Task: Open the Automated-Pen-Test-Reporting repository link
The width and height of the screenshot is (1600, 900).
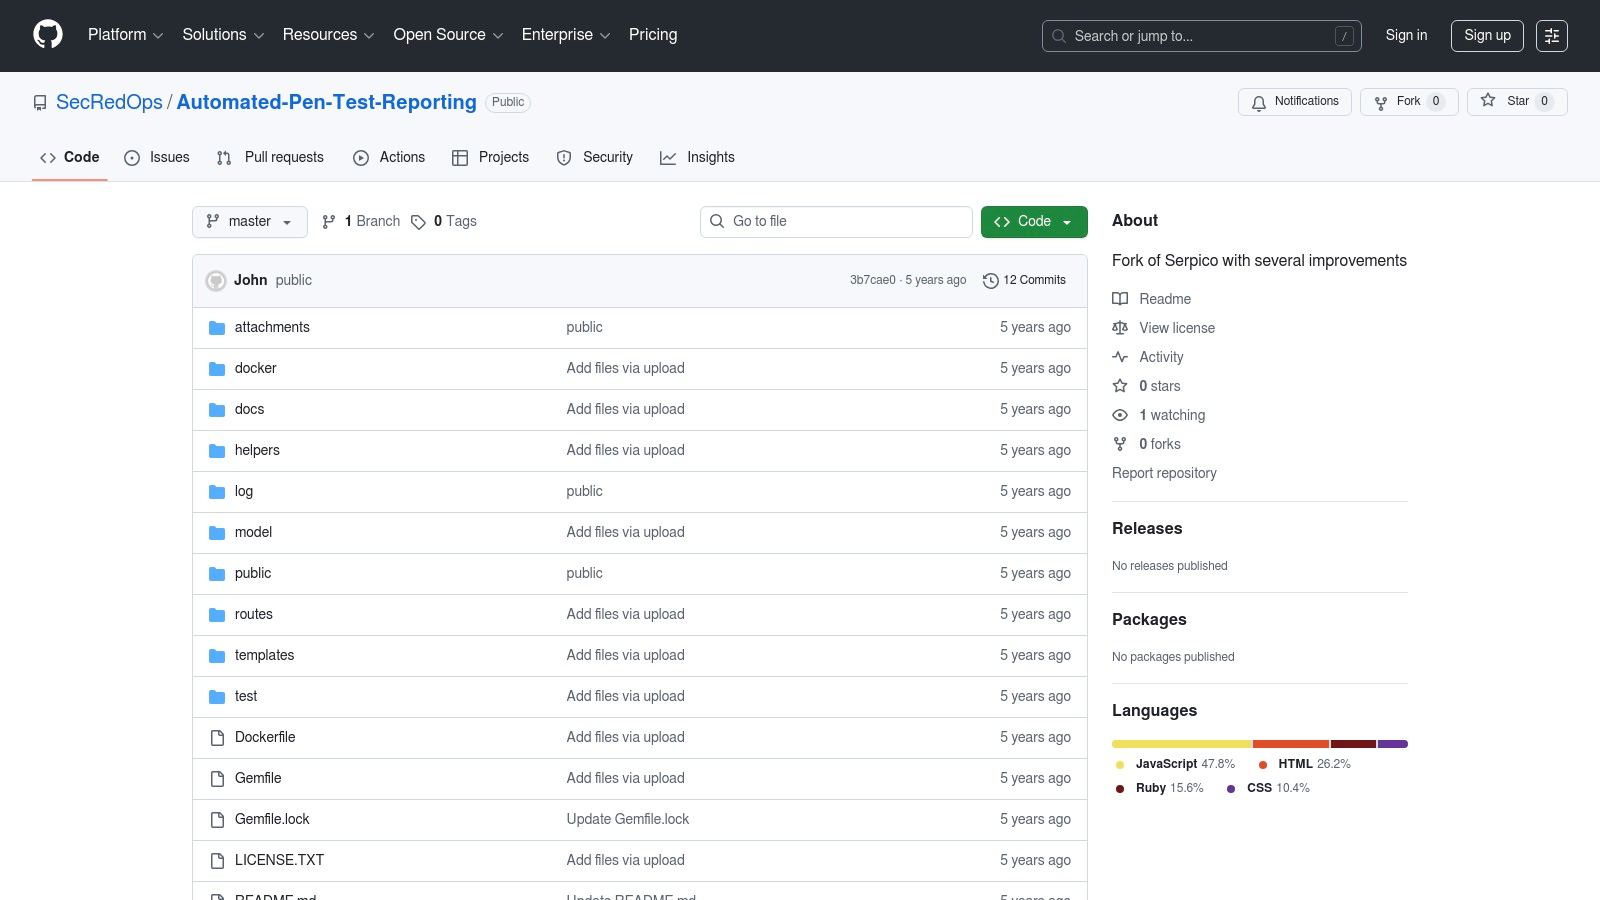Action: (x=327, y=103)
